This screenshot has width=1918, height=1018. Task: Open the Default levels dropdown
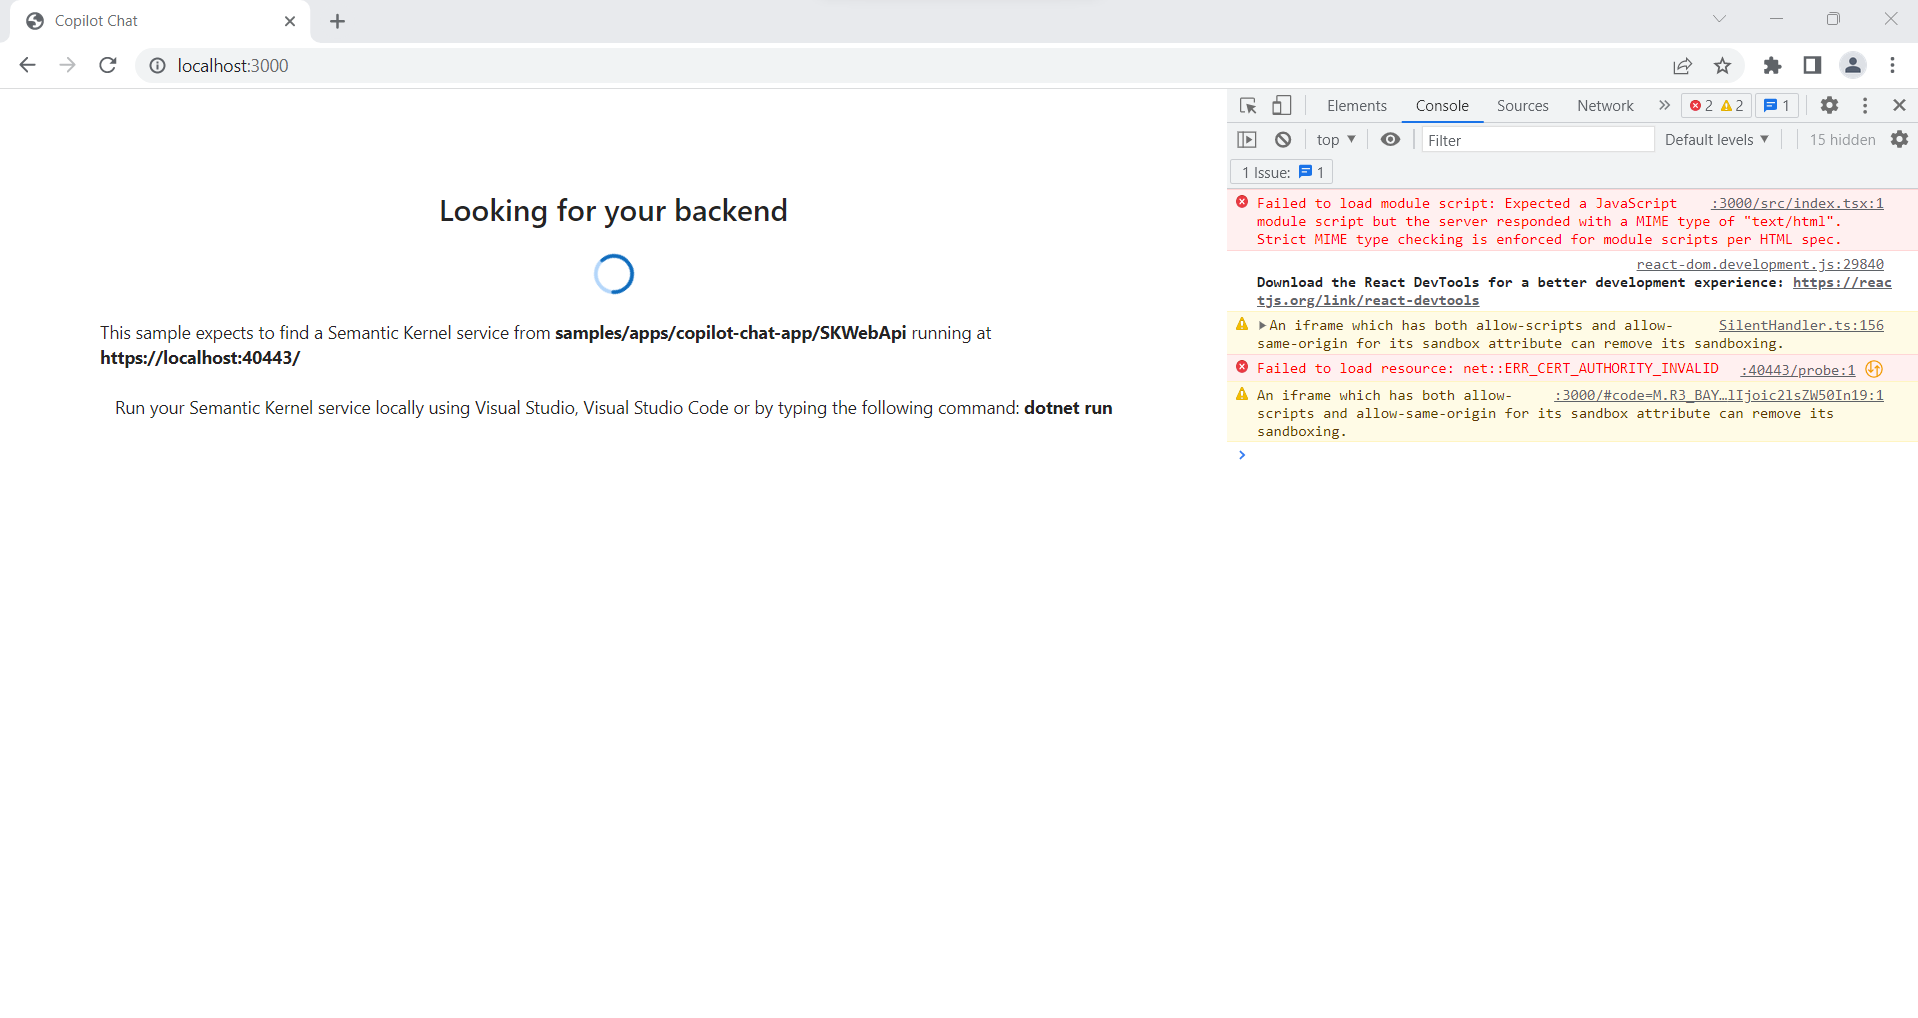(x=1716, y=140)
